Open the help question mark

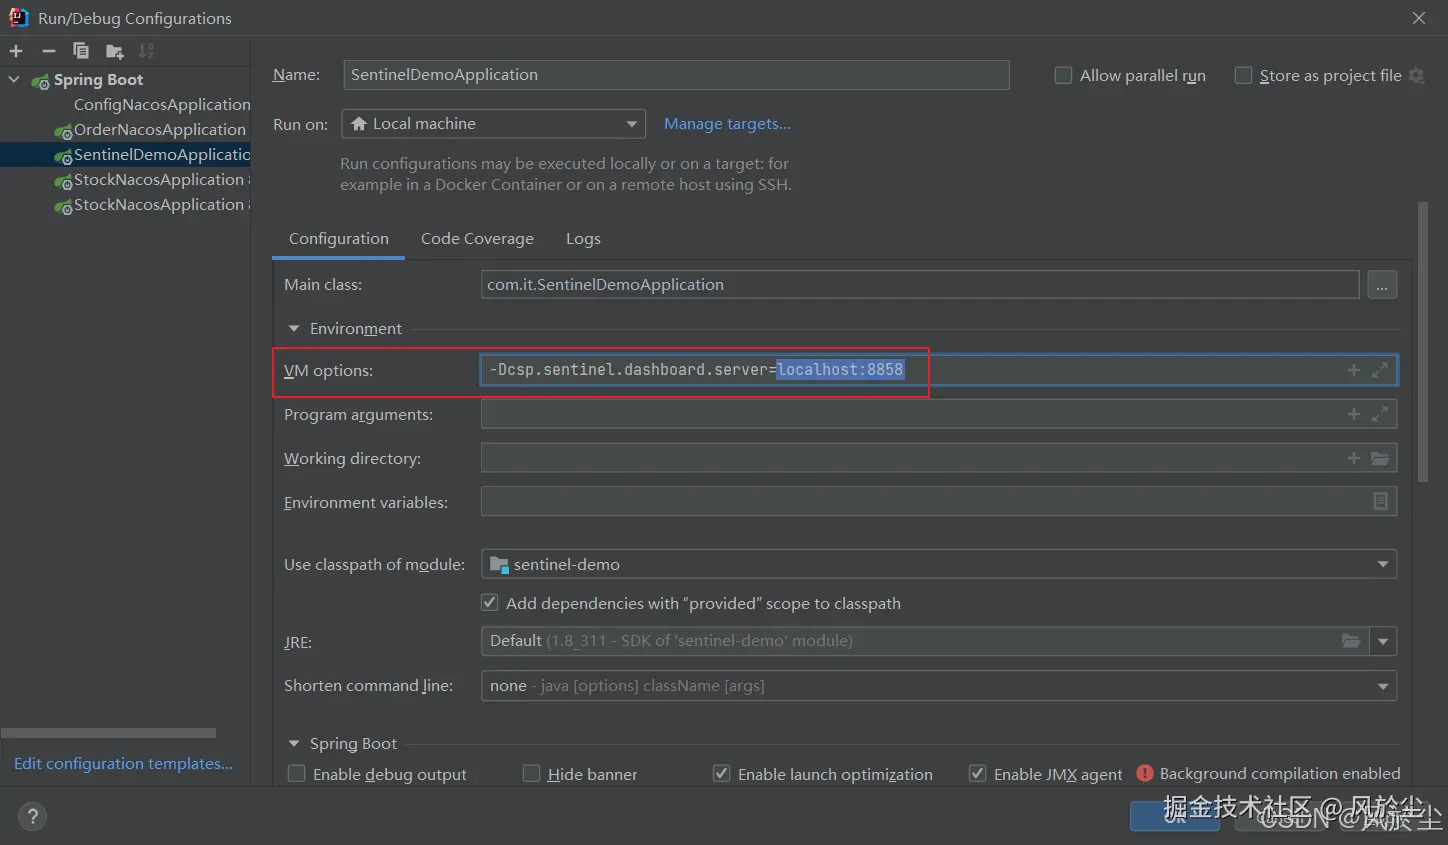[x=32, y=816]
